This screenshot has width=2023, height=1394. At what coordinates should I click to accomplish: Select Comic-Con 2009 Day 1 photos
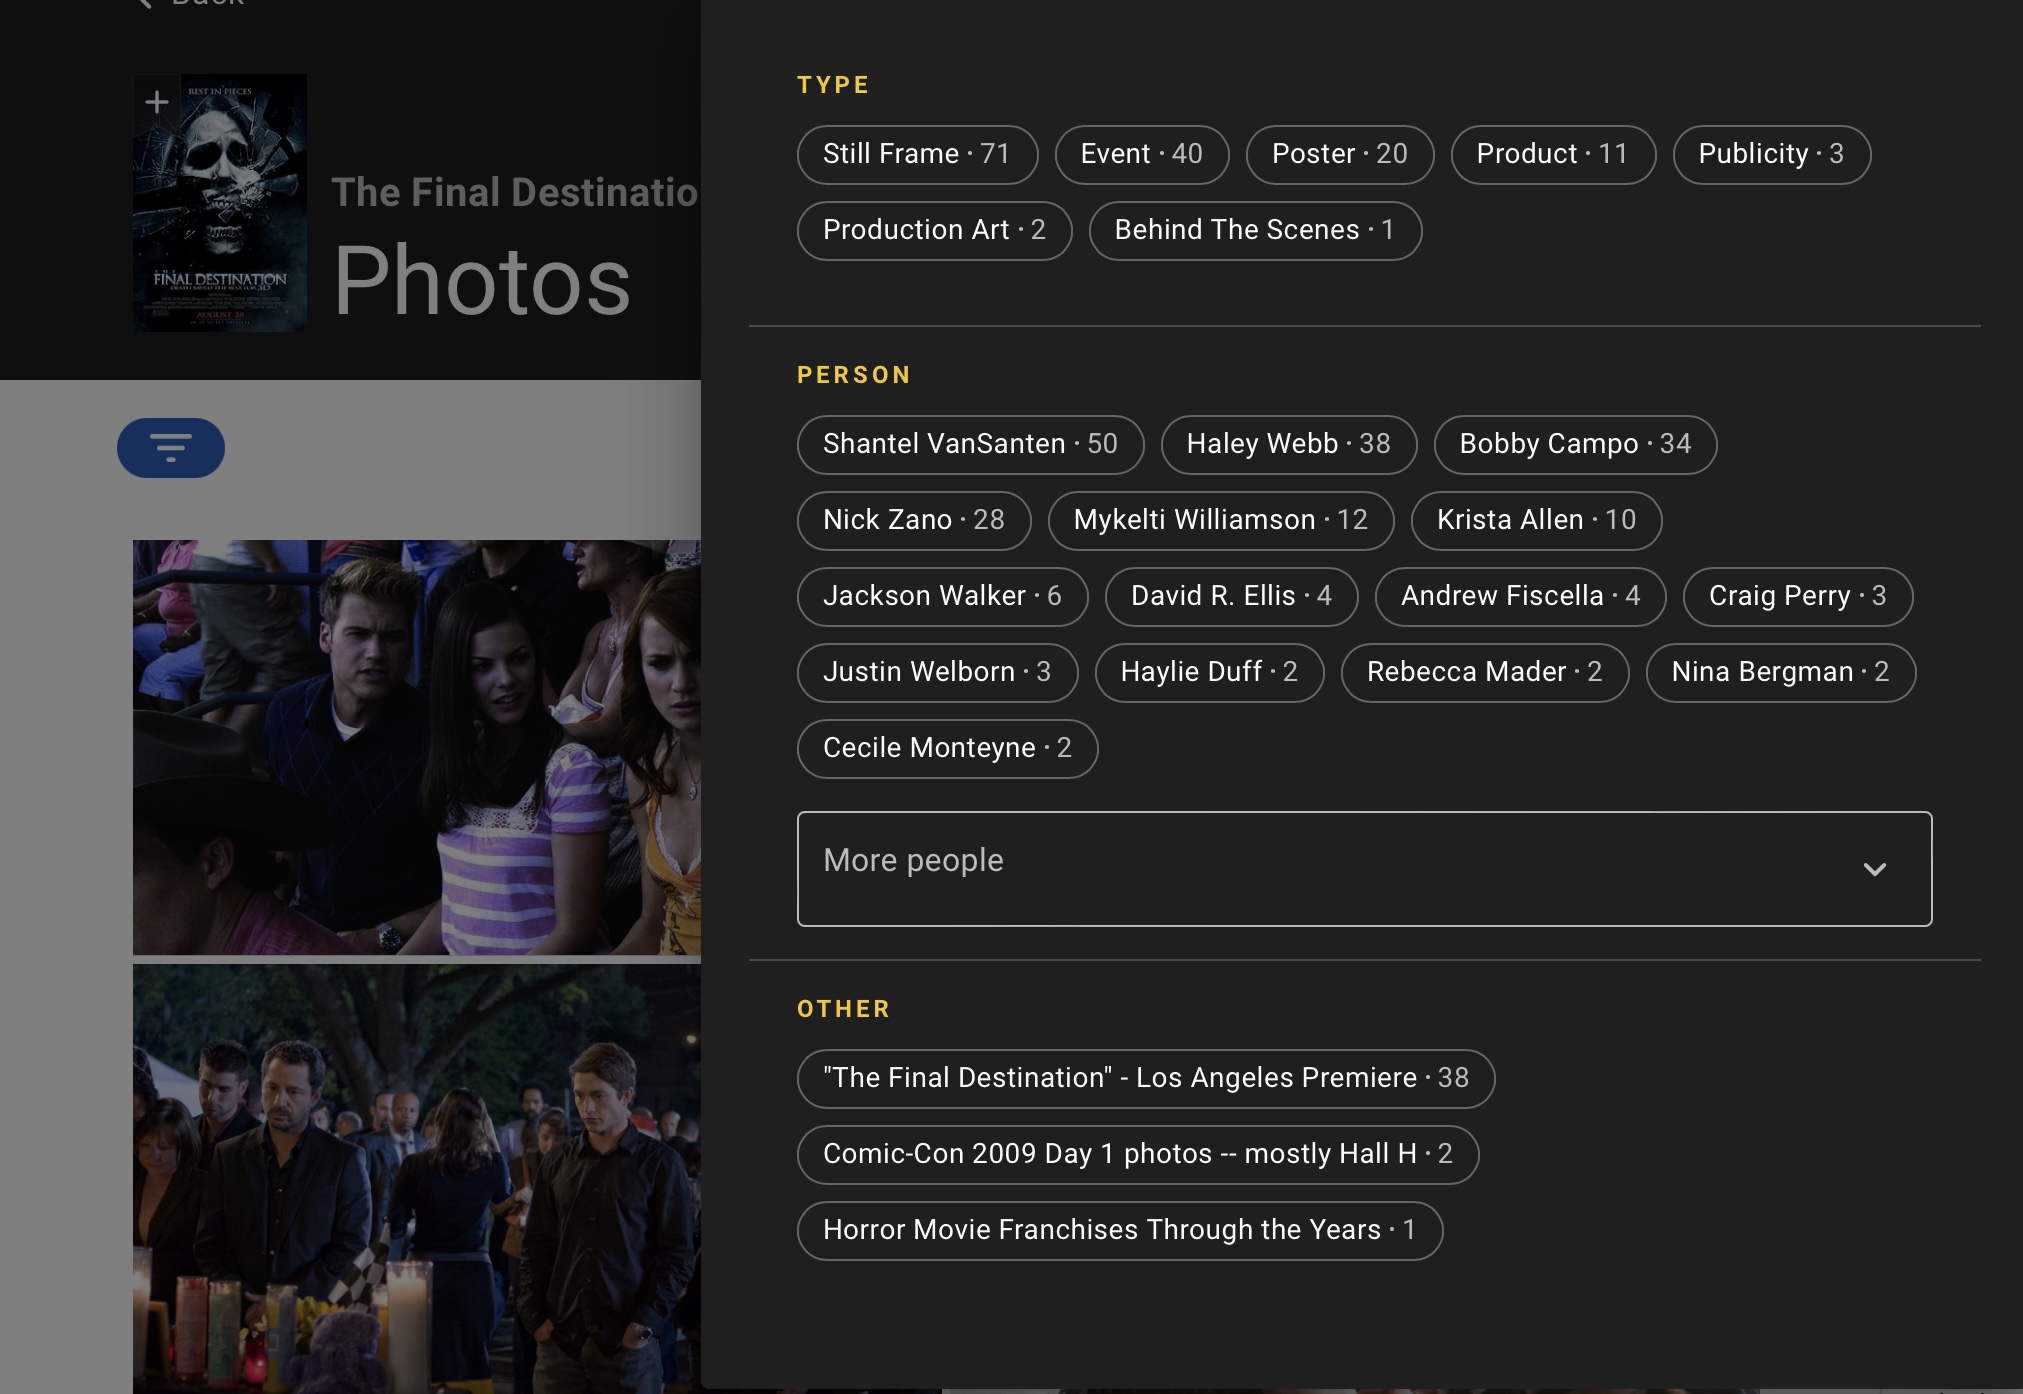point(1137,1154)
